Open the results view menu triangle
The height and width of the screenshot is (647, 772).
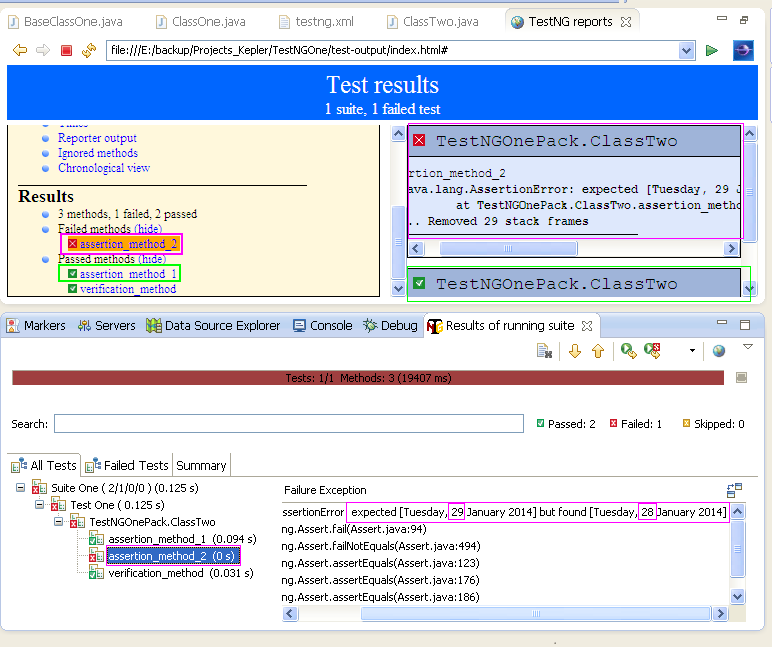tap(748, 347)
